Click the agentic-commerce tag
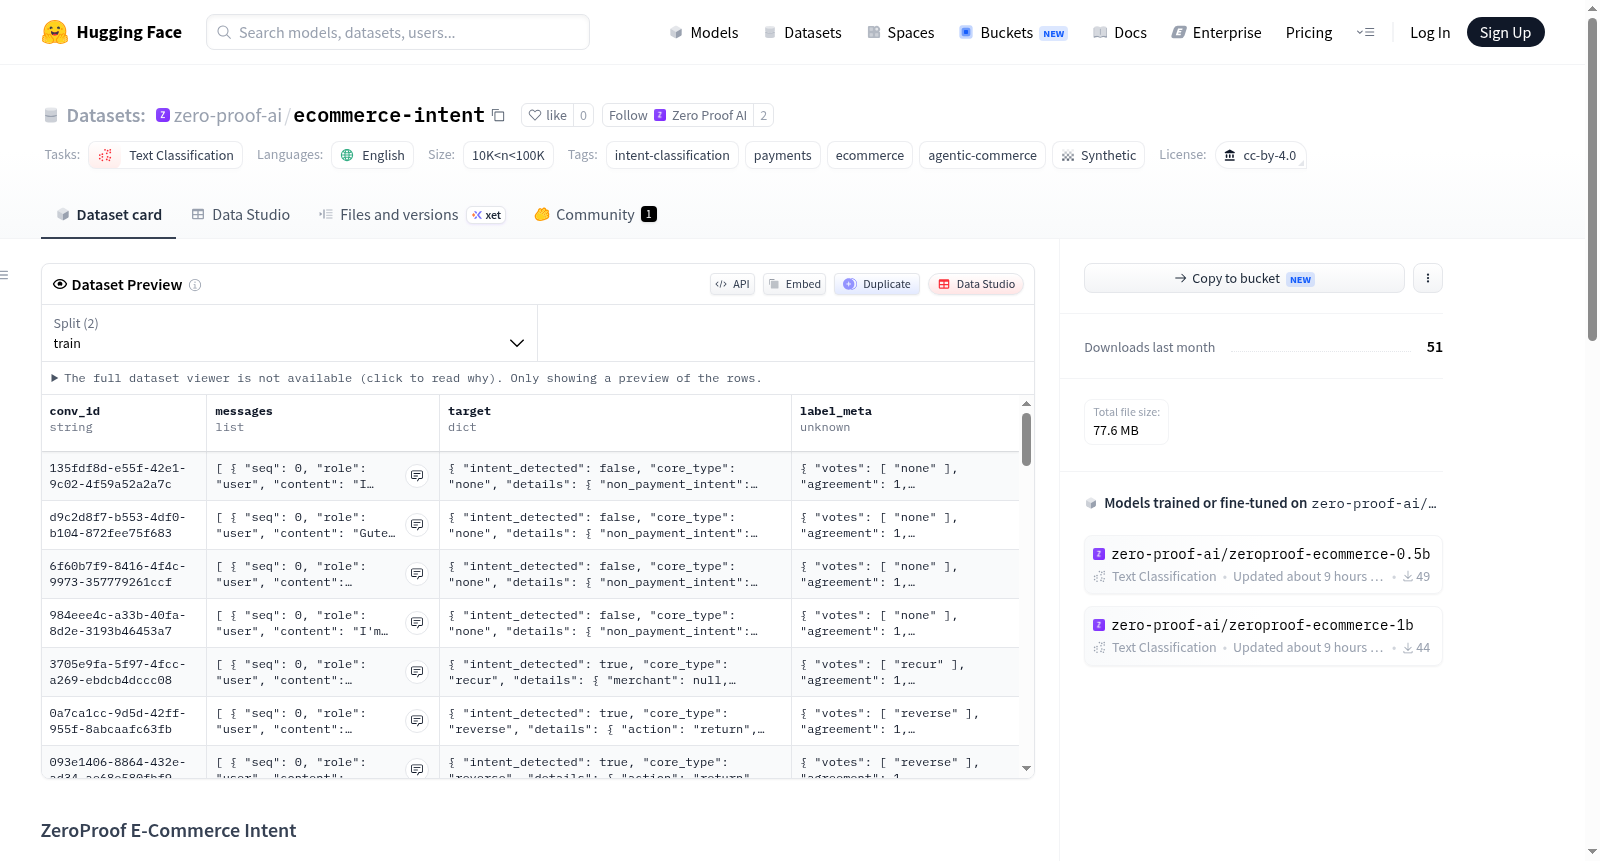This screenshot has height=861, width=1600. pos(982,155)
